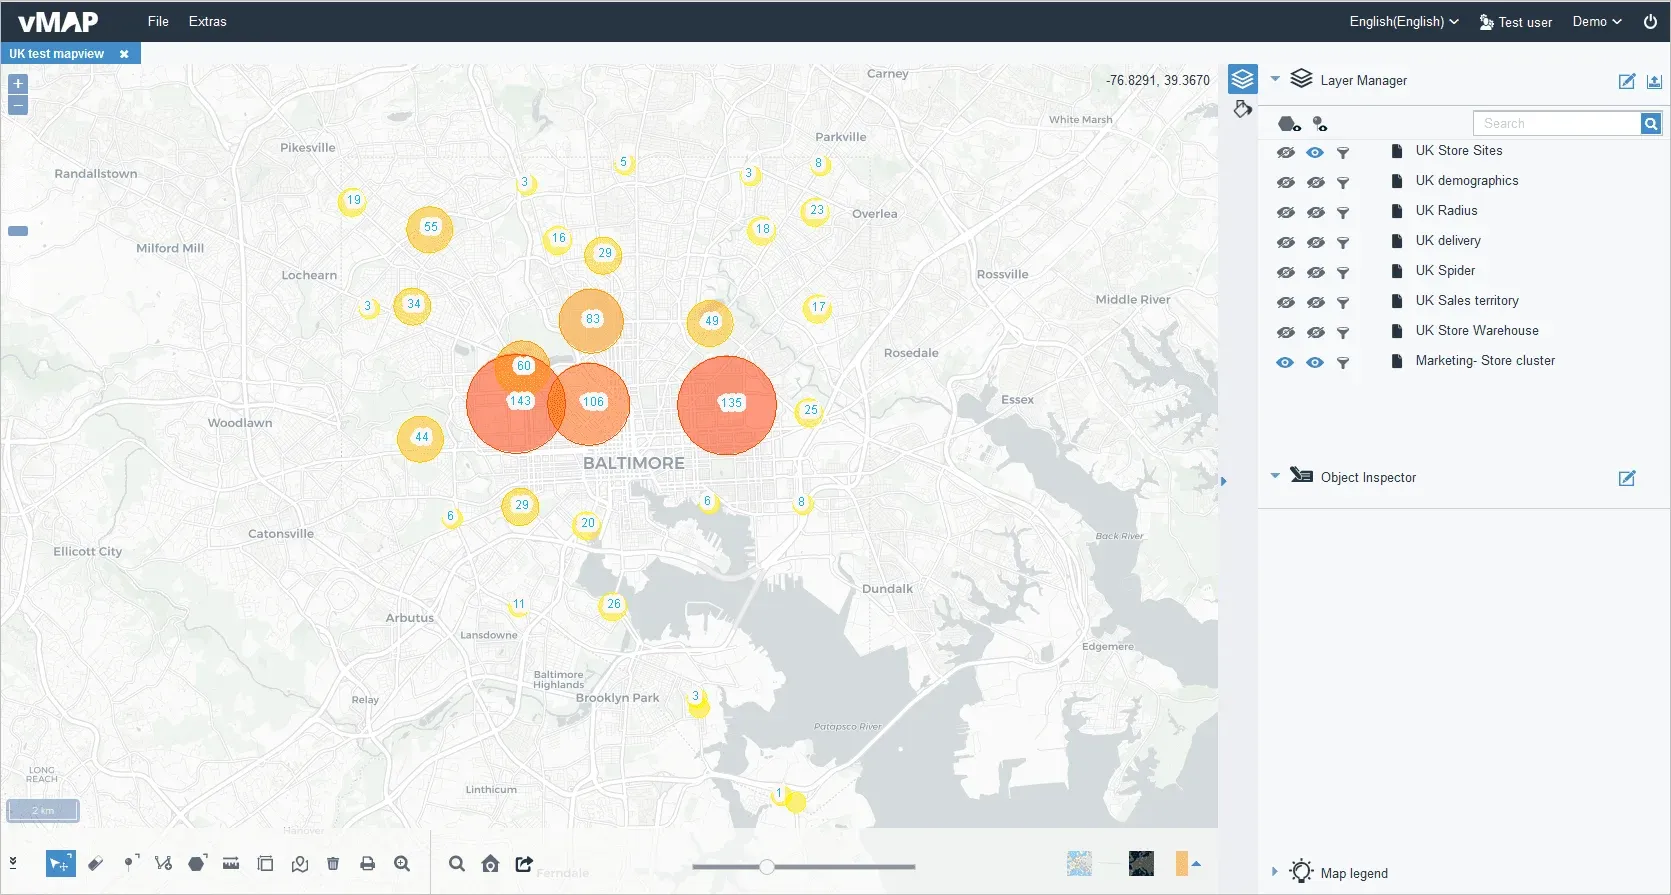Open the English(English) language dropdown
The image size is (1671, 895).
1404,21
